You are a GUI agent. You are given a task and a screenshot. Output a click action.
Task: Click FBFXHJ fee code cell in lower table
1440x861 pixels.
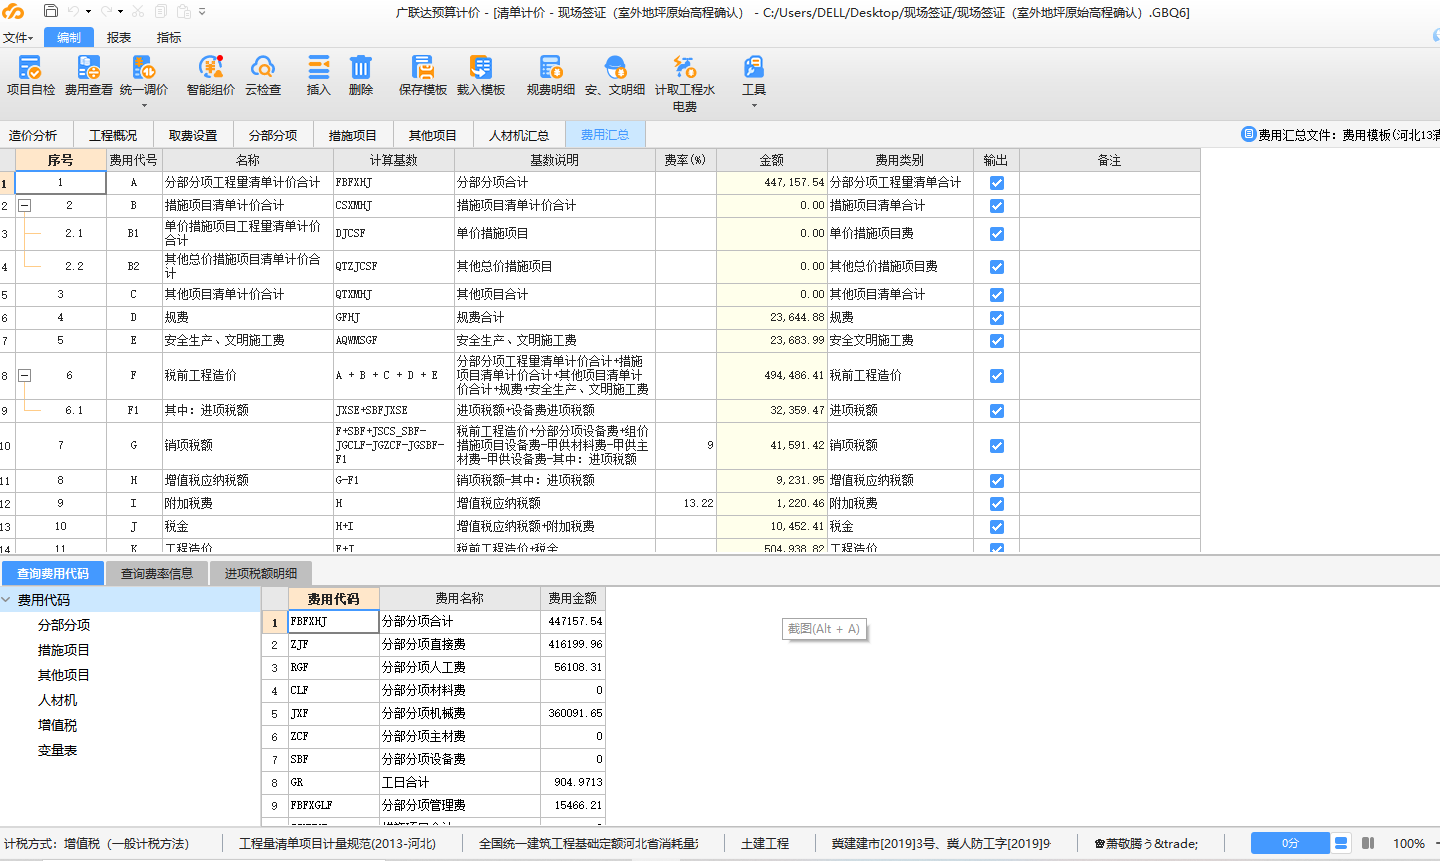334,621
